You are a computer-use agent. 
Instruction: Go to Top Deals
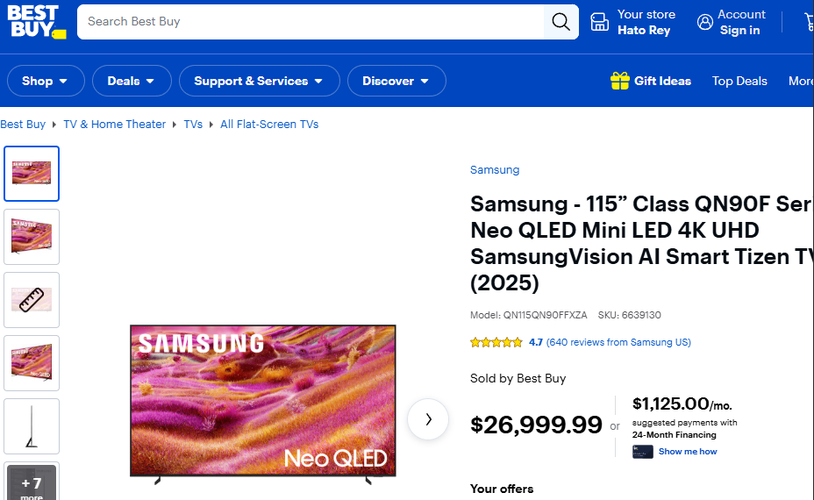tap(739, 81)
